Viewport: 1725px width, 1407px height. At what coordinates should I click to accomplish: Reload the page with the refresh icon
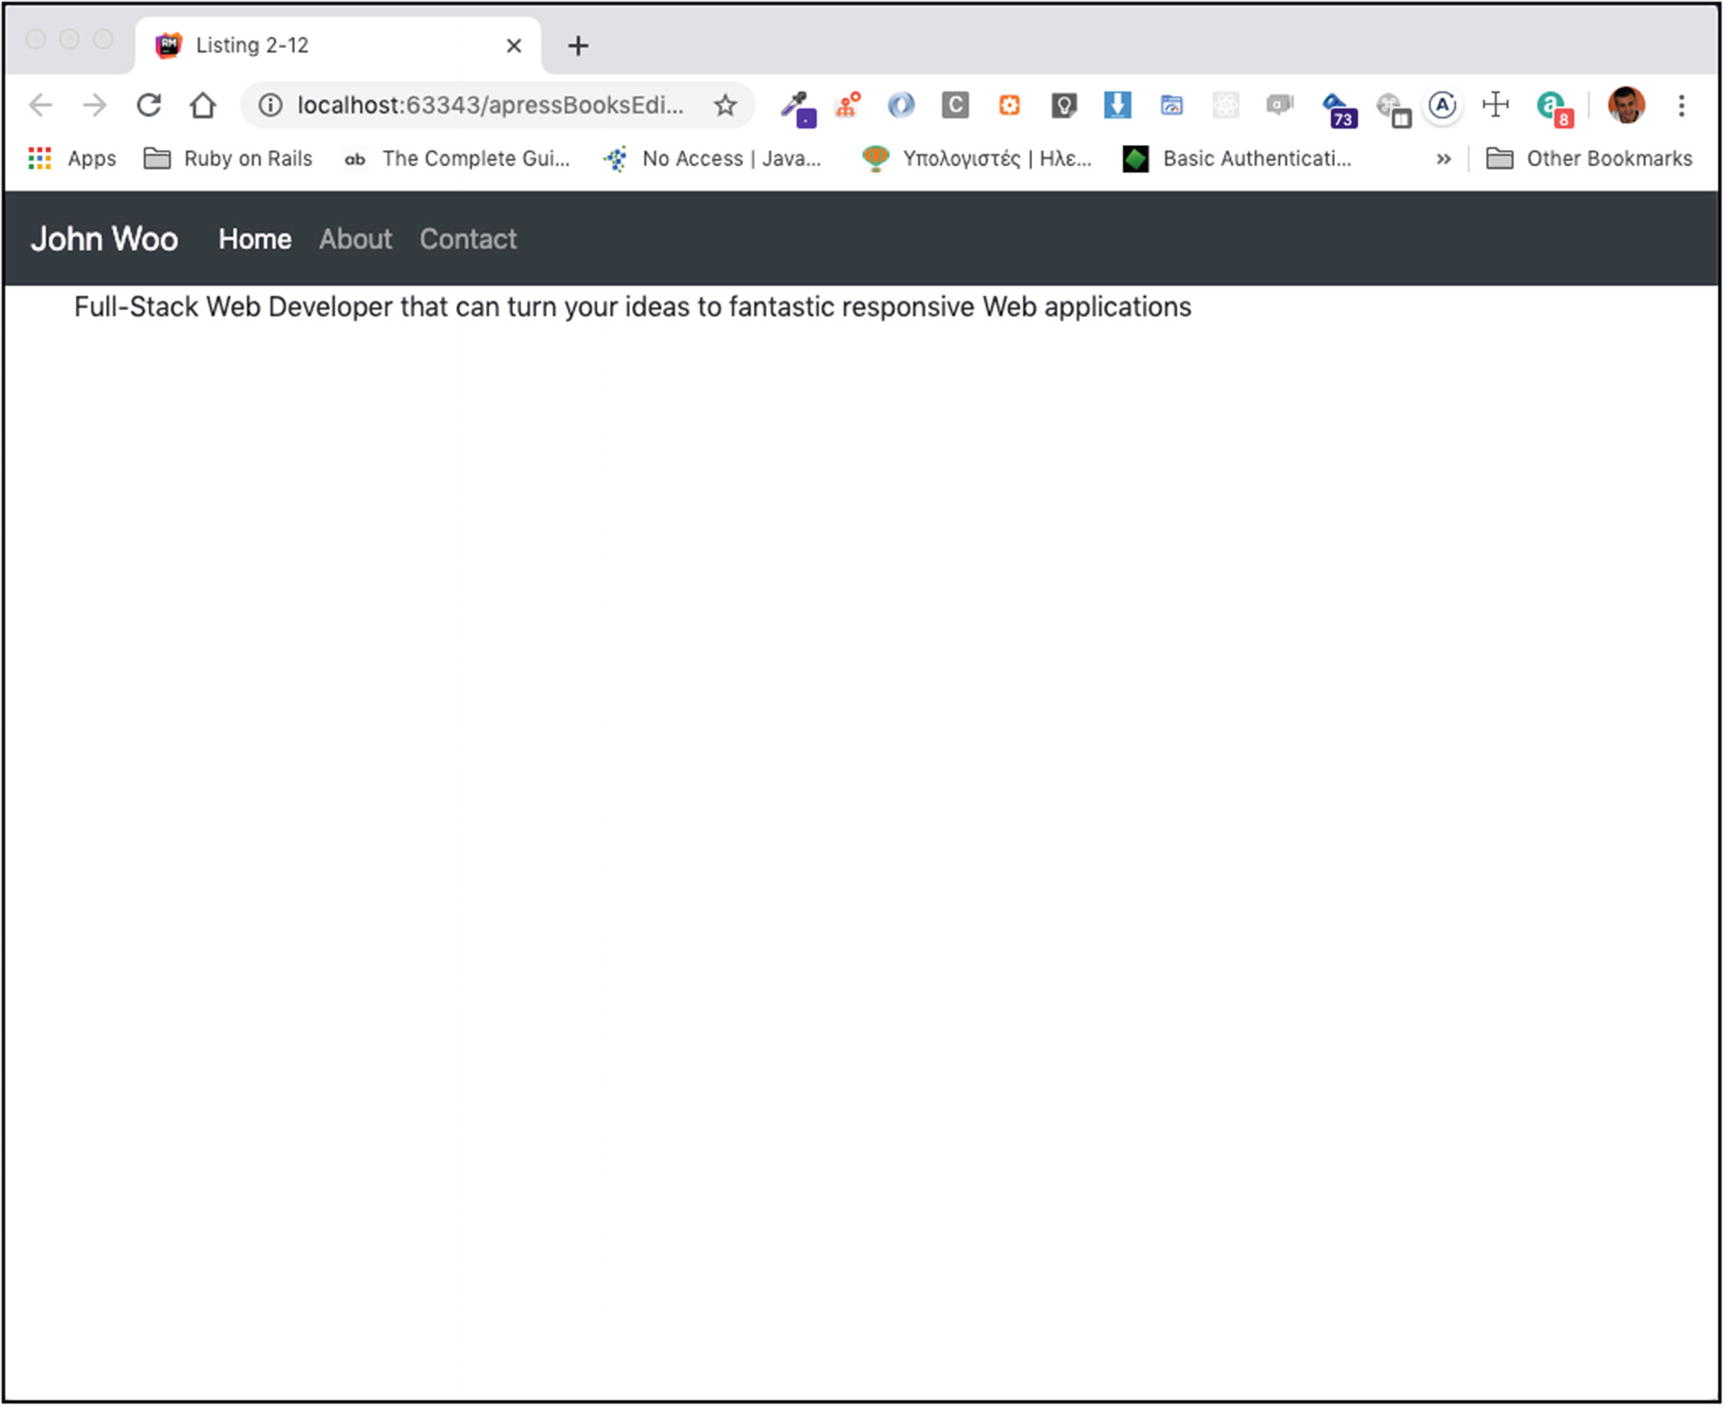coord(149,105)
